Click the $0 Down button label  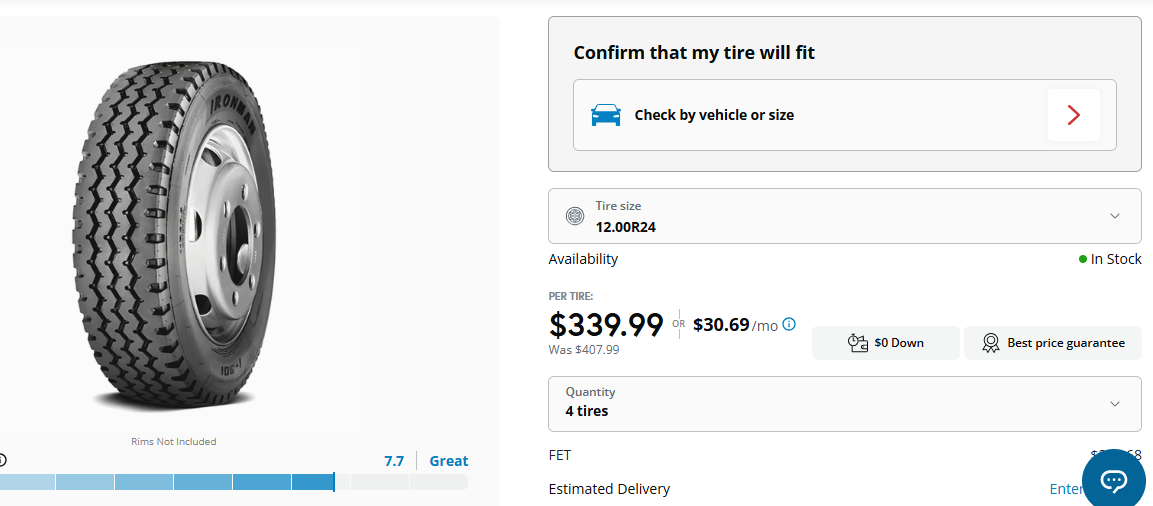tap(899, 343)
